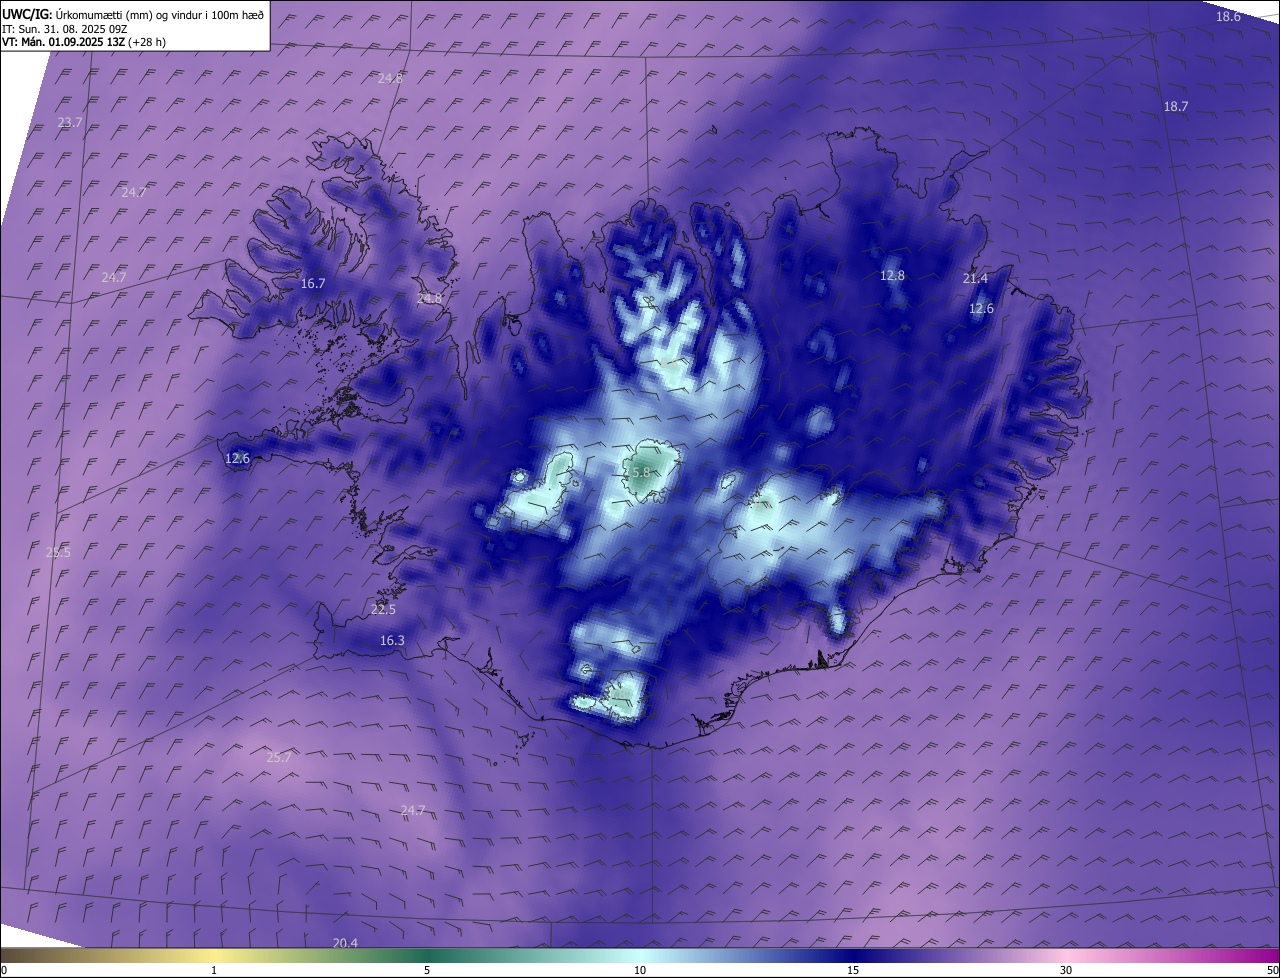Screen dimensions: 1280x978
Task: Click the colour scale tick label 5
Action: tap(427, 970)
